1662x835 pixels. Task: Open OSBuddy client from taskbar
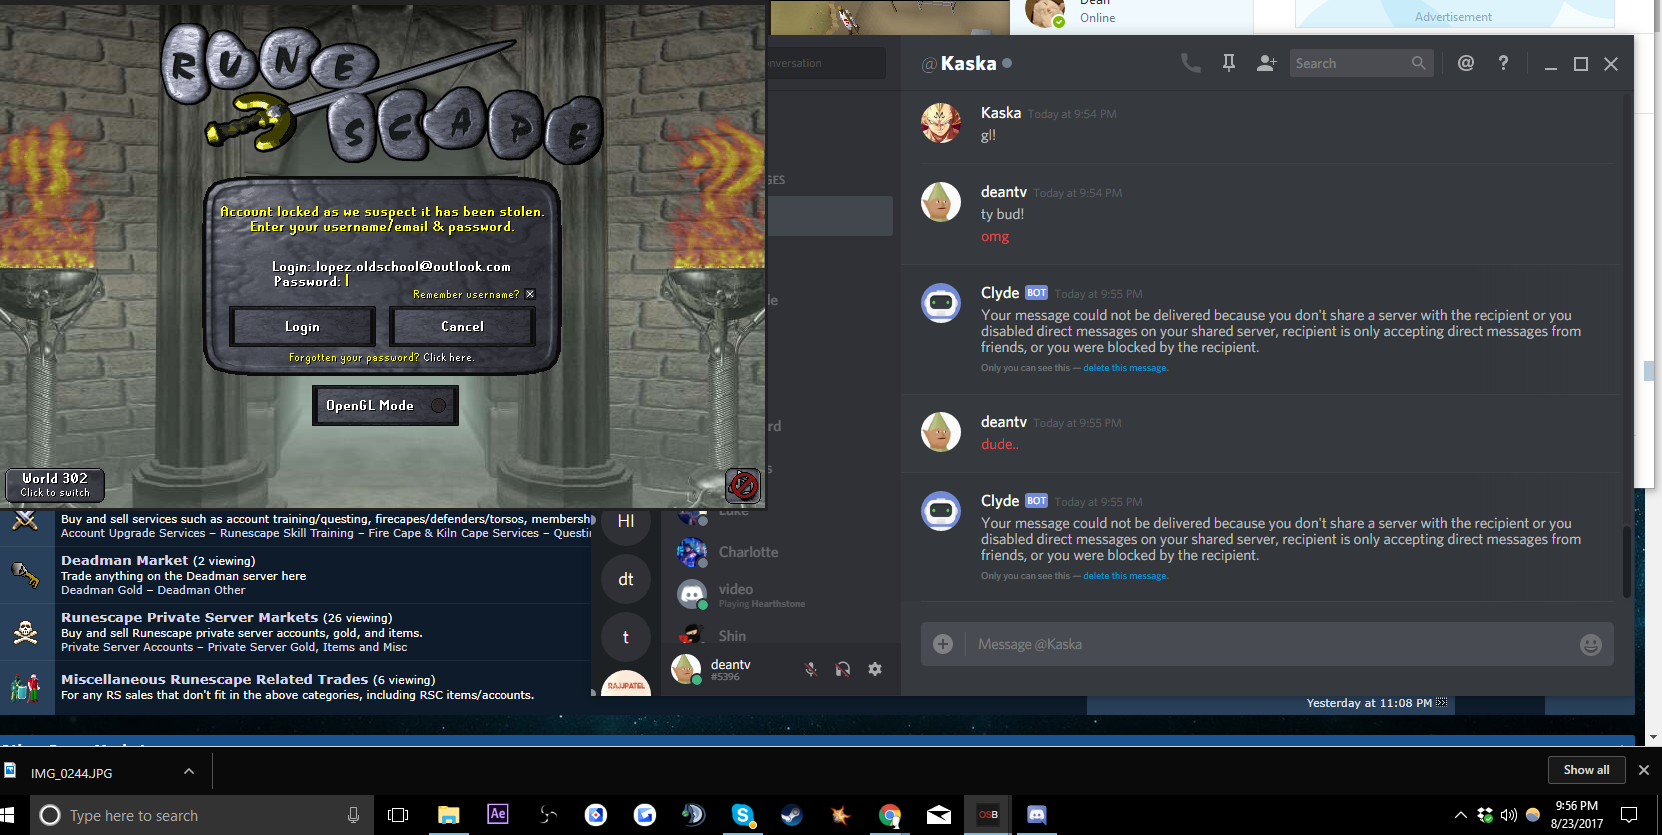point(988,815)
